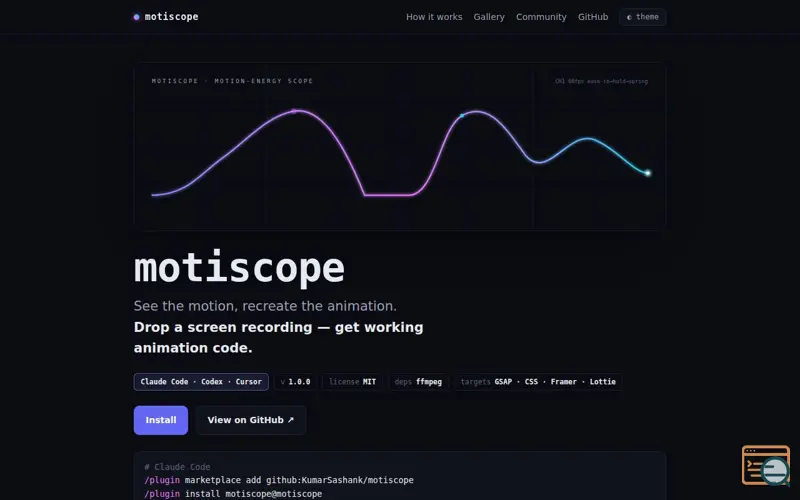Click the '/plugin marketplace add' command line
Viewport: 800px width, 500px height.
(279, 480)
